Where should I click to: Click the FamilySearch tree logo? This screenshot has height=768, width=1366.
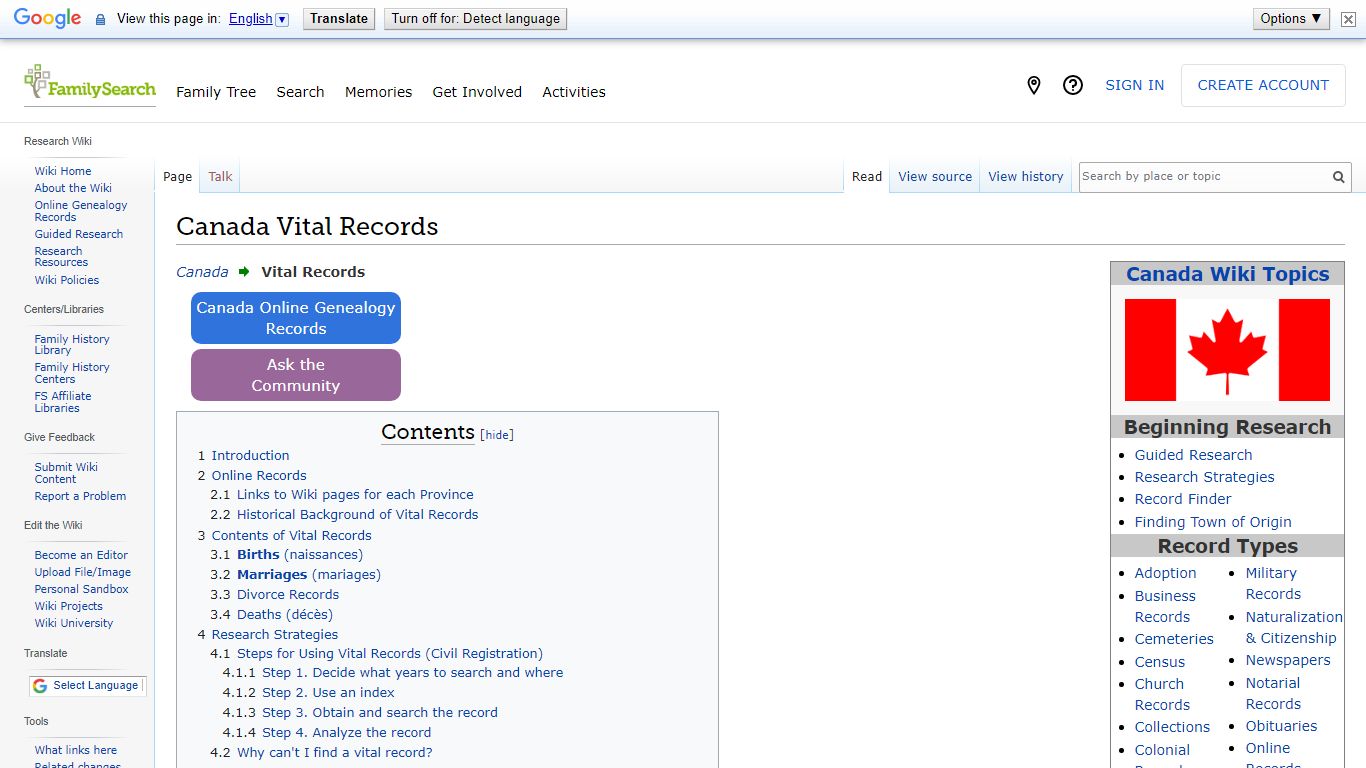[x=90, y=84]
